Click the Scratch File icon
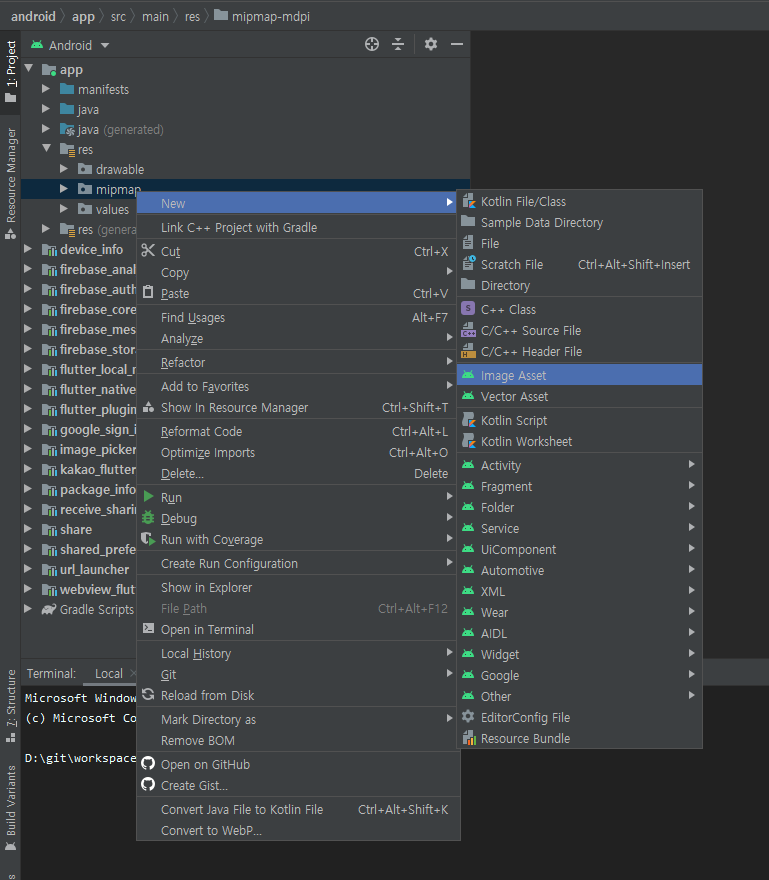The height and width of the screenshot is (880, 769). pyautogui.click(x=468, y=264)
